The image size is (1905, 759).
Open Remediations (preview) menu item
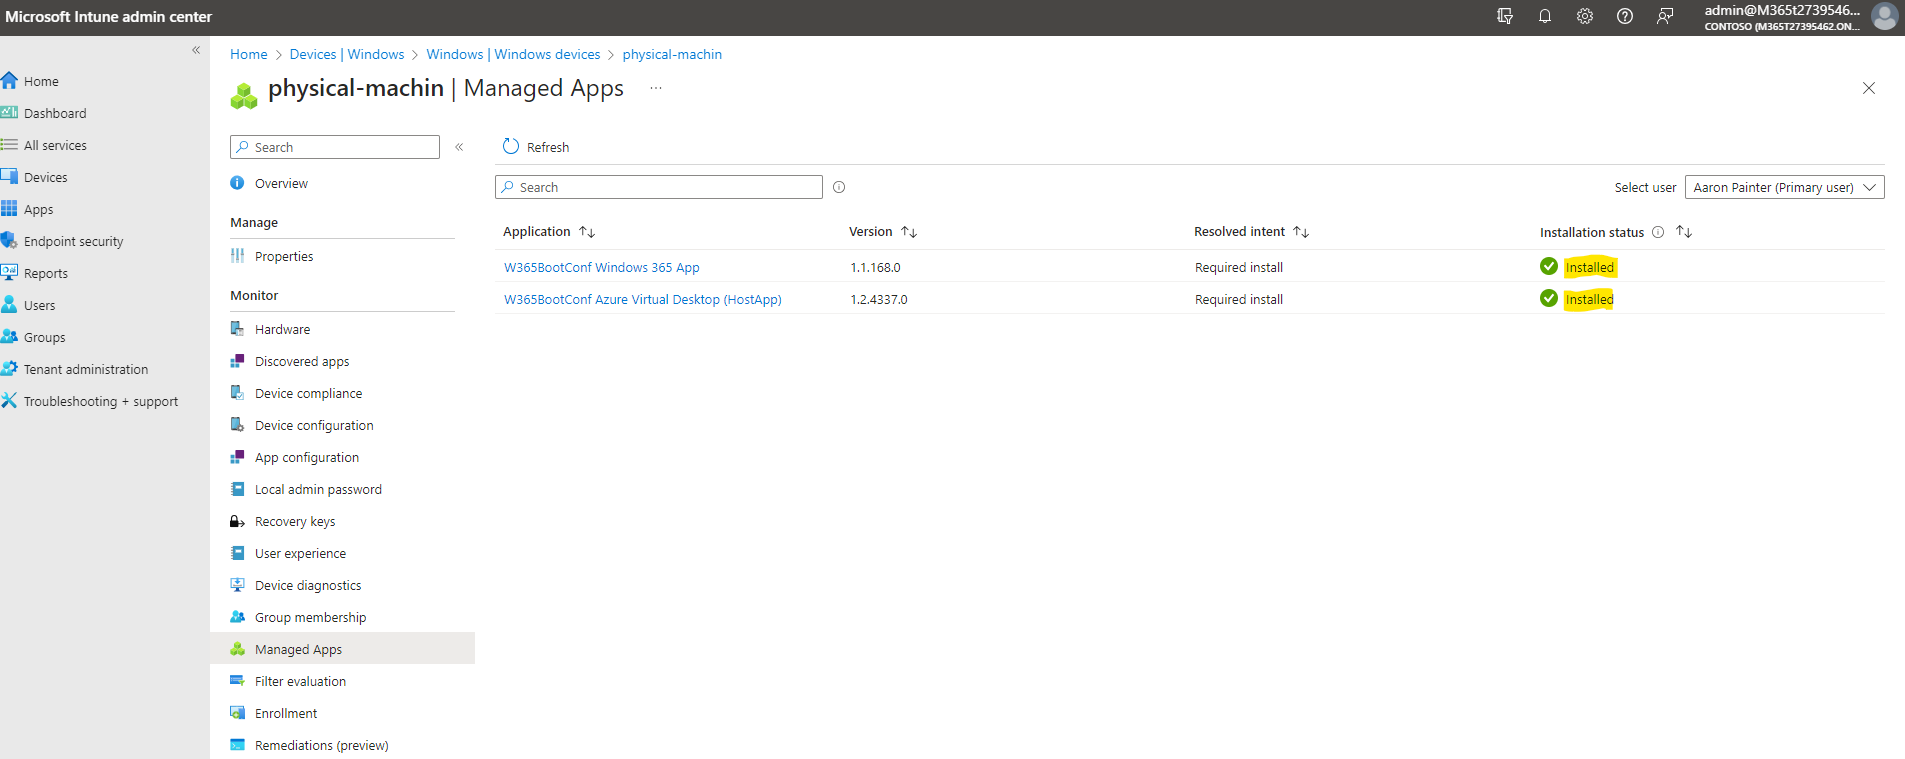pyautogui.click(x=321, y=745)
